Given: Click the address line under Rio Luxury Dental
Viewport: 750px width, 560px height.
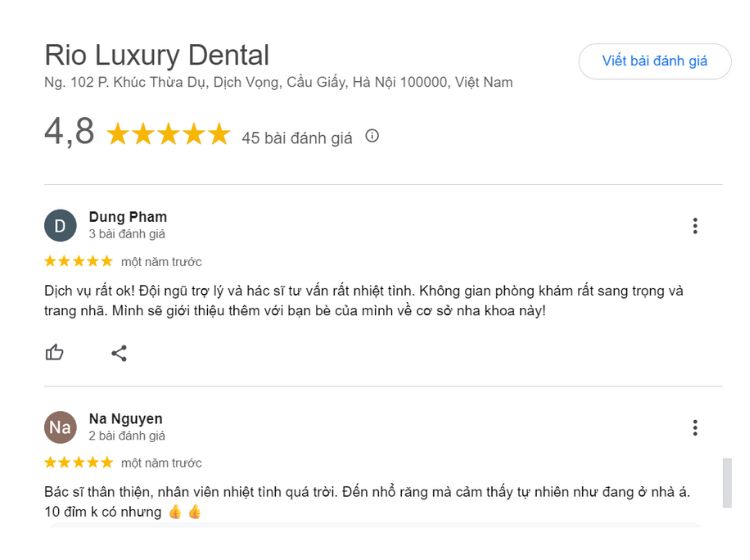Looking at the screenshot, I should [279, 82].
